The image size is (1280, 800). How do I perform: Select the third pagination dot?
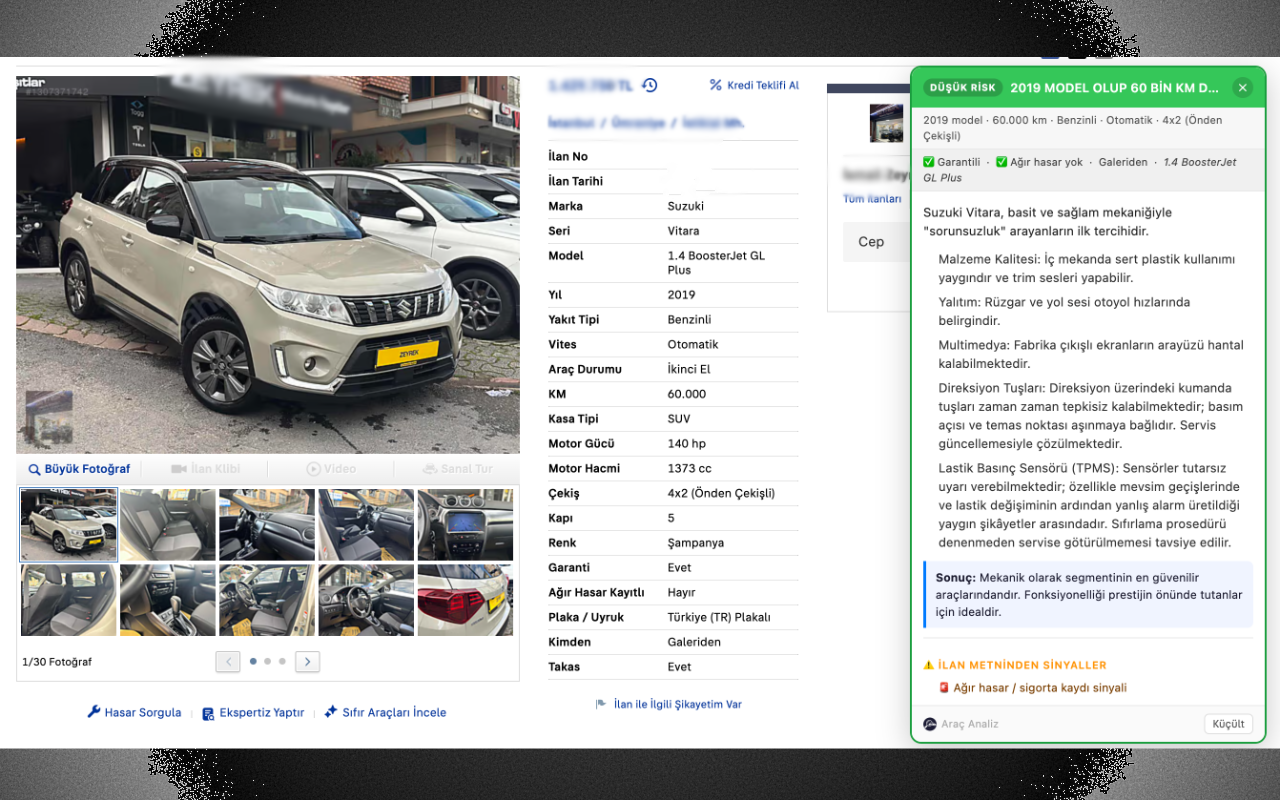coord(282,661)
